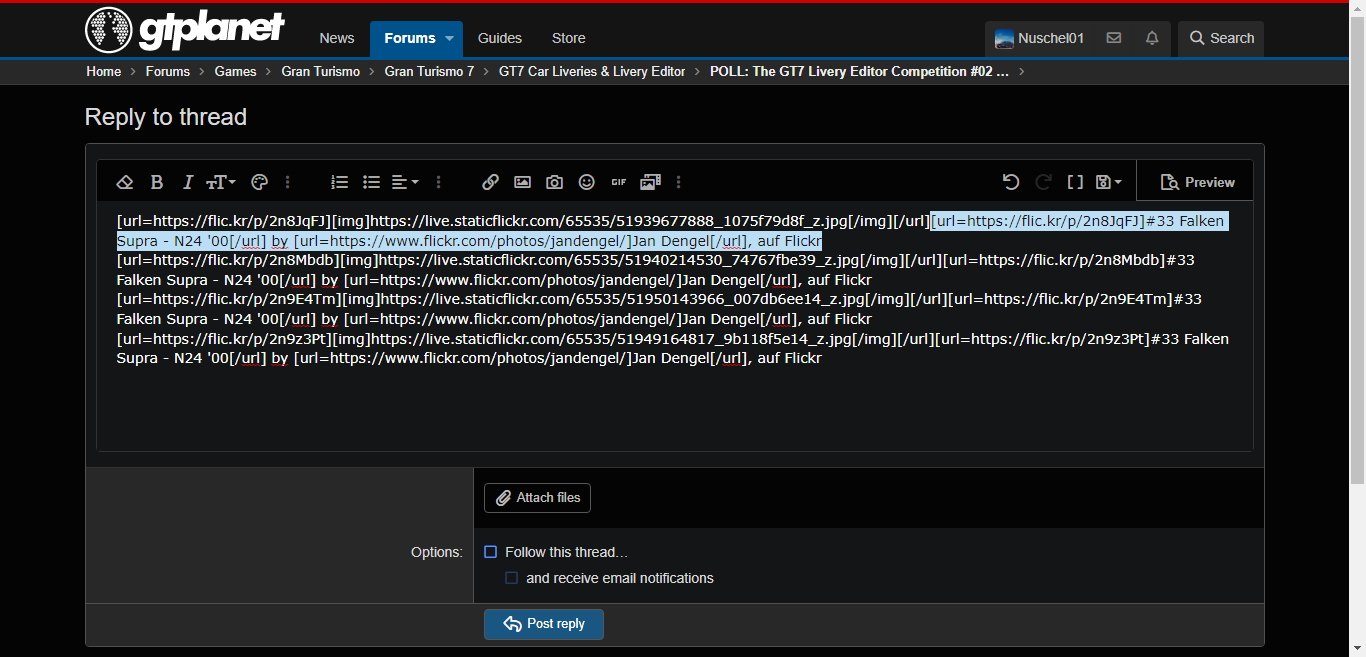
Task: Toggle italic text formatting
Action: pyautogui.click(x=188, y=182)
